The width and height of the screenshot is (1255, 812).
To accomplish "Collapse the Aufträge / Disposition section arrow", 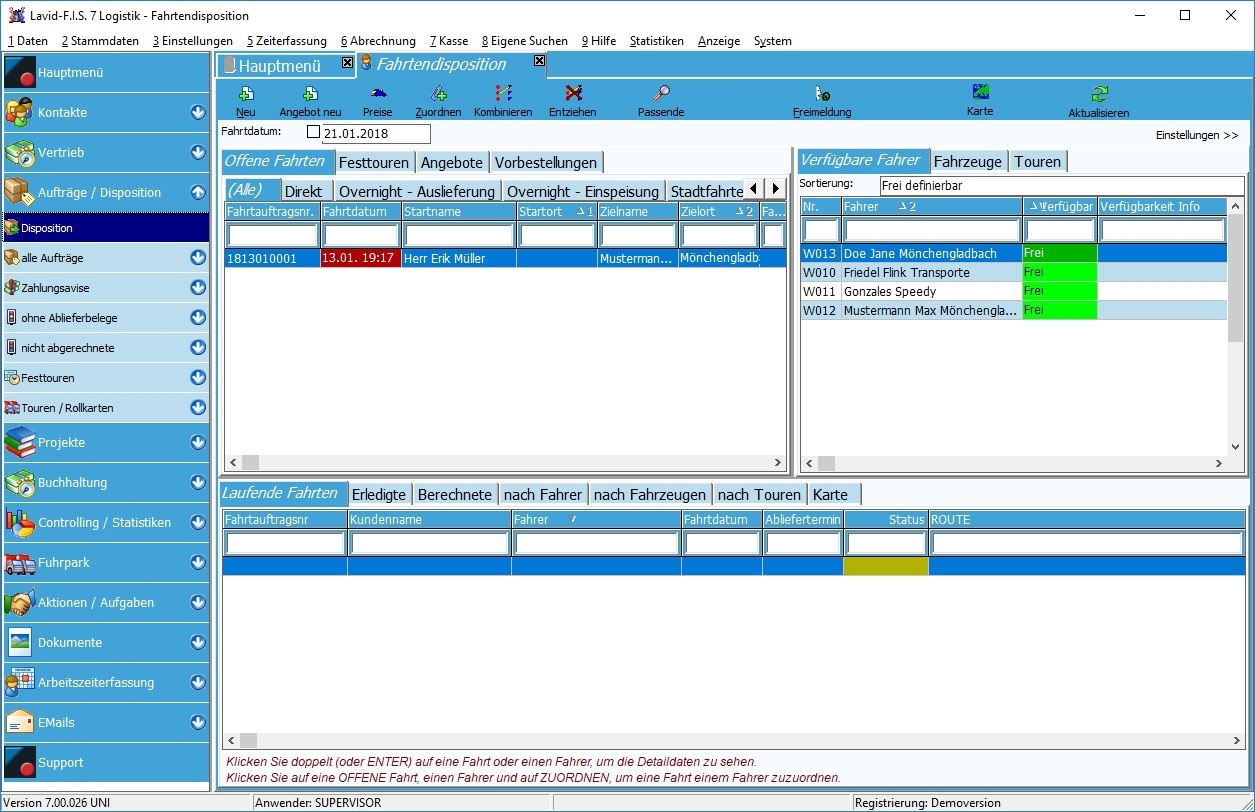I will [x=198, y=192].
